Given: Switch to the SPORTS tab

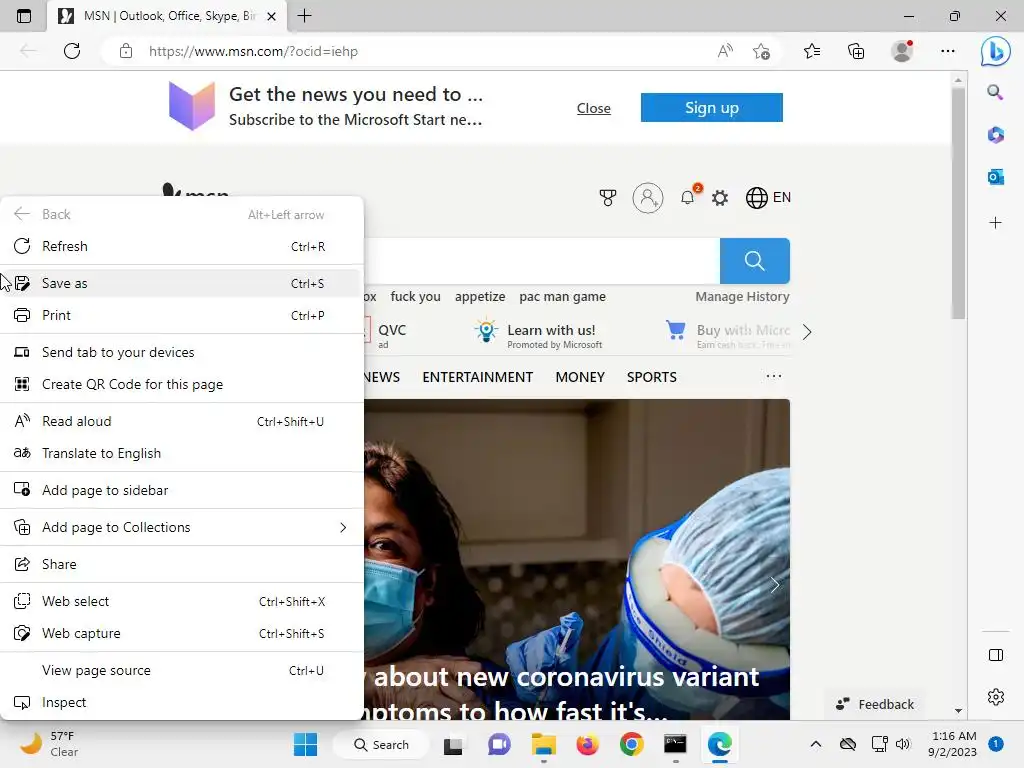Looking at the screenshot, I should point(652,377).
